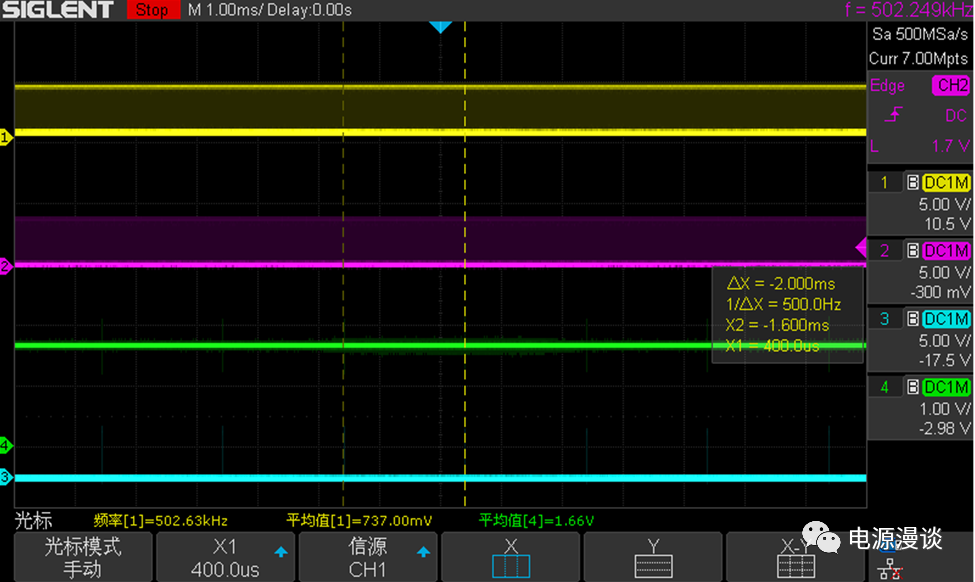Toggle channel 3 DC1M coupling badge
The image size is (975, 582).
click(x=945, y=319)
